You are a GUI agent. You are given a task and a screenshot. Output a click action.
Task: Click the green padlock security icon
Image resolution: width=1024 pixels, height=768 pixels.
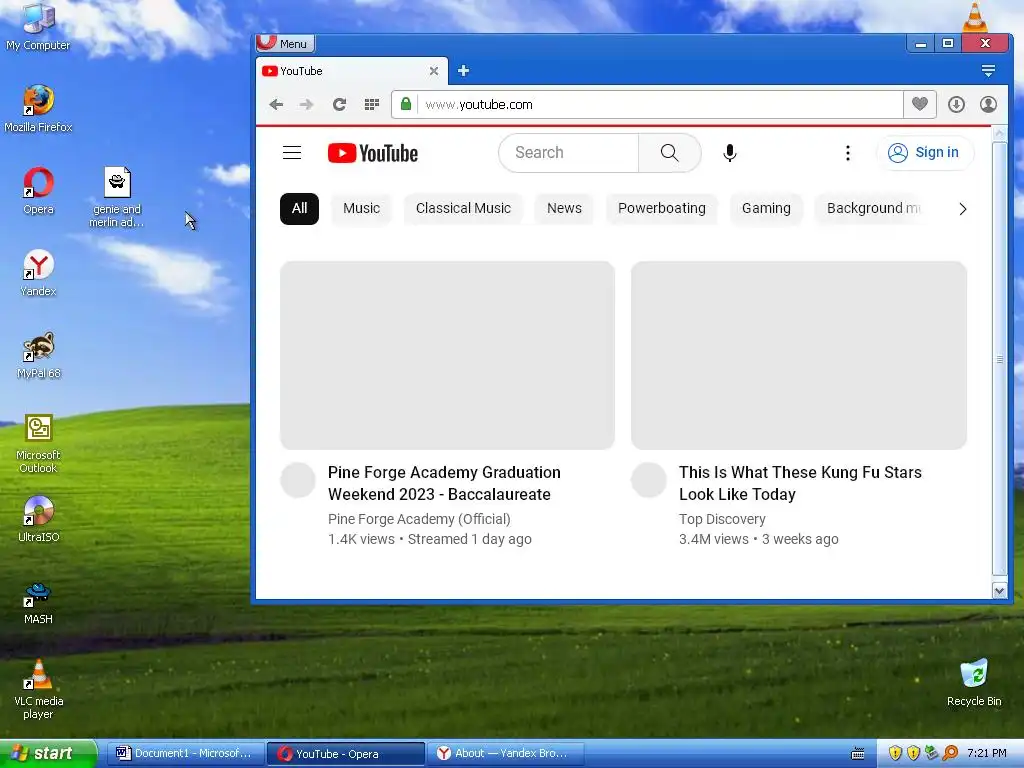coord(406,104)
